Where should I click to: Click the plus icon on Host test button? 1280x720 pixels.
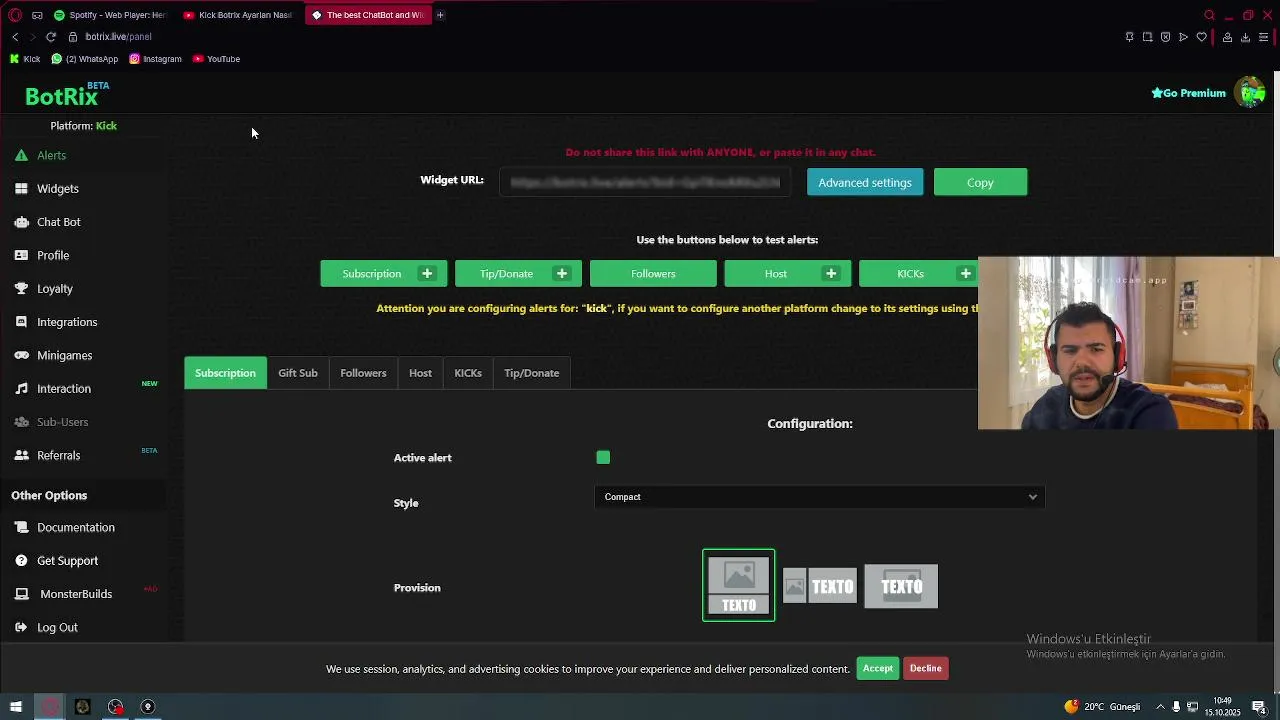coord(831,274)
